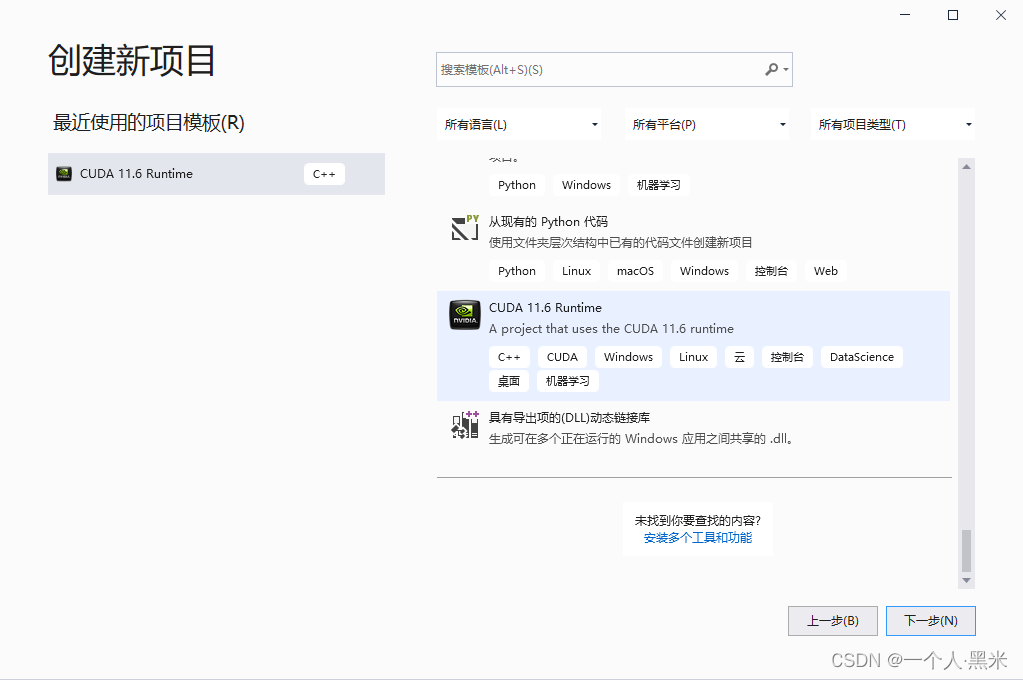Click the 桌面 tag
The width and height of the screenshot is (1023, 680).
(509, 381)
